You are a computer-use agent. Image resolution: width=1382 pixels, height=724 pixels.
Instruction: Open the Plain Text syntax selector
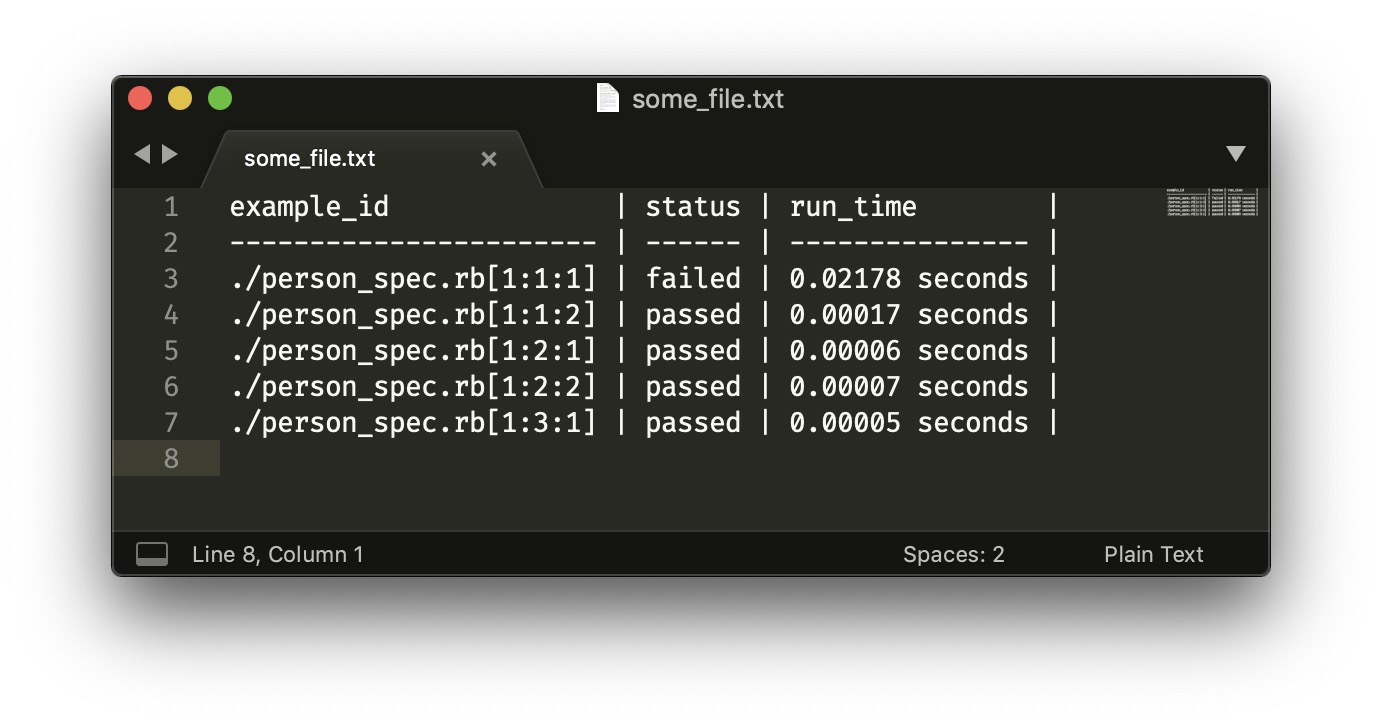click(x=1153, y=554)
